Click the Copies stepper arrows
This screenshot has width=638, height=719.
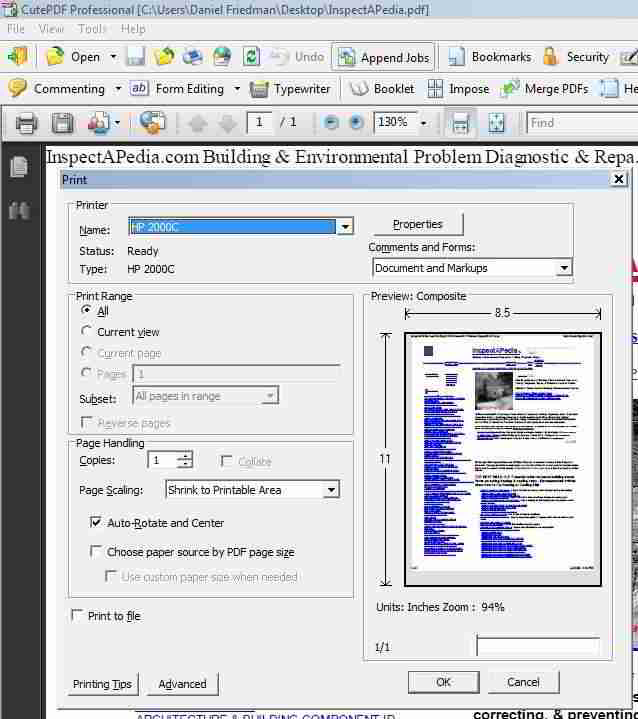pyautogui.click(x=185, y=459)
